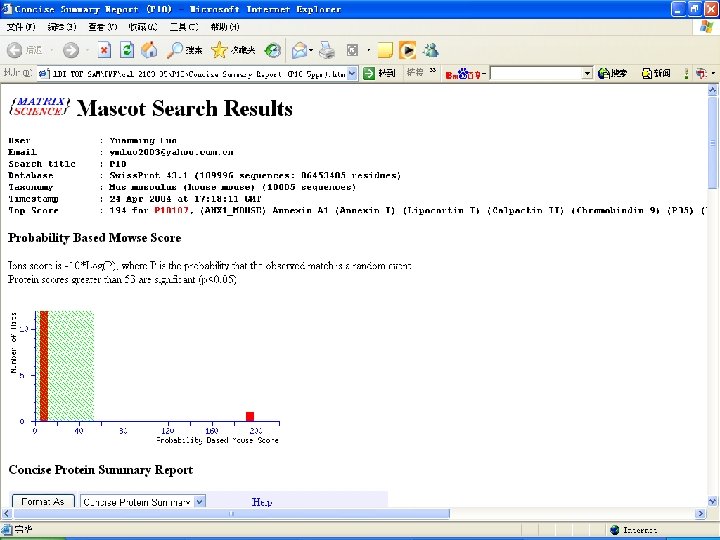Click the vertical scrollbar thumb
This screenshot has width=720, height=540.
713,142
